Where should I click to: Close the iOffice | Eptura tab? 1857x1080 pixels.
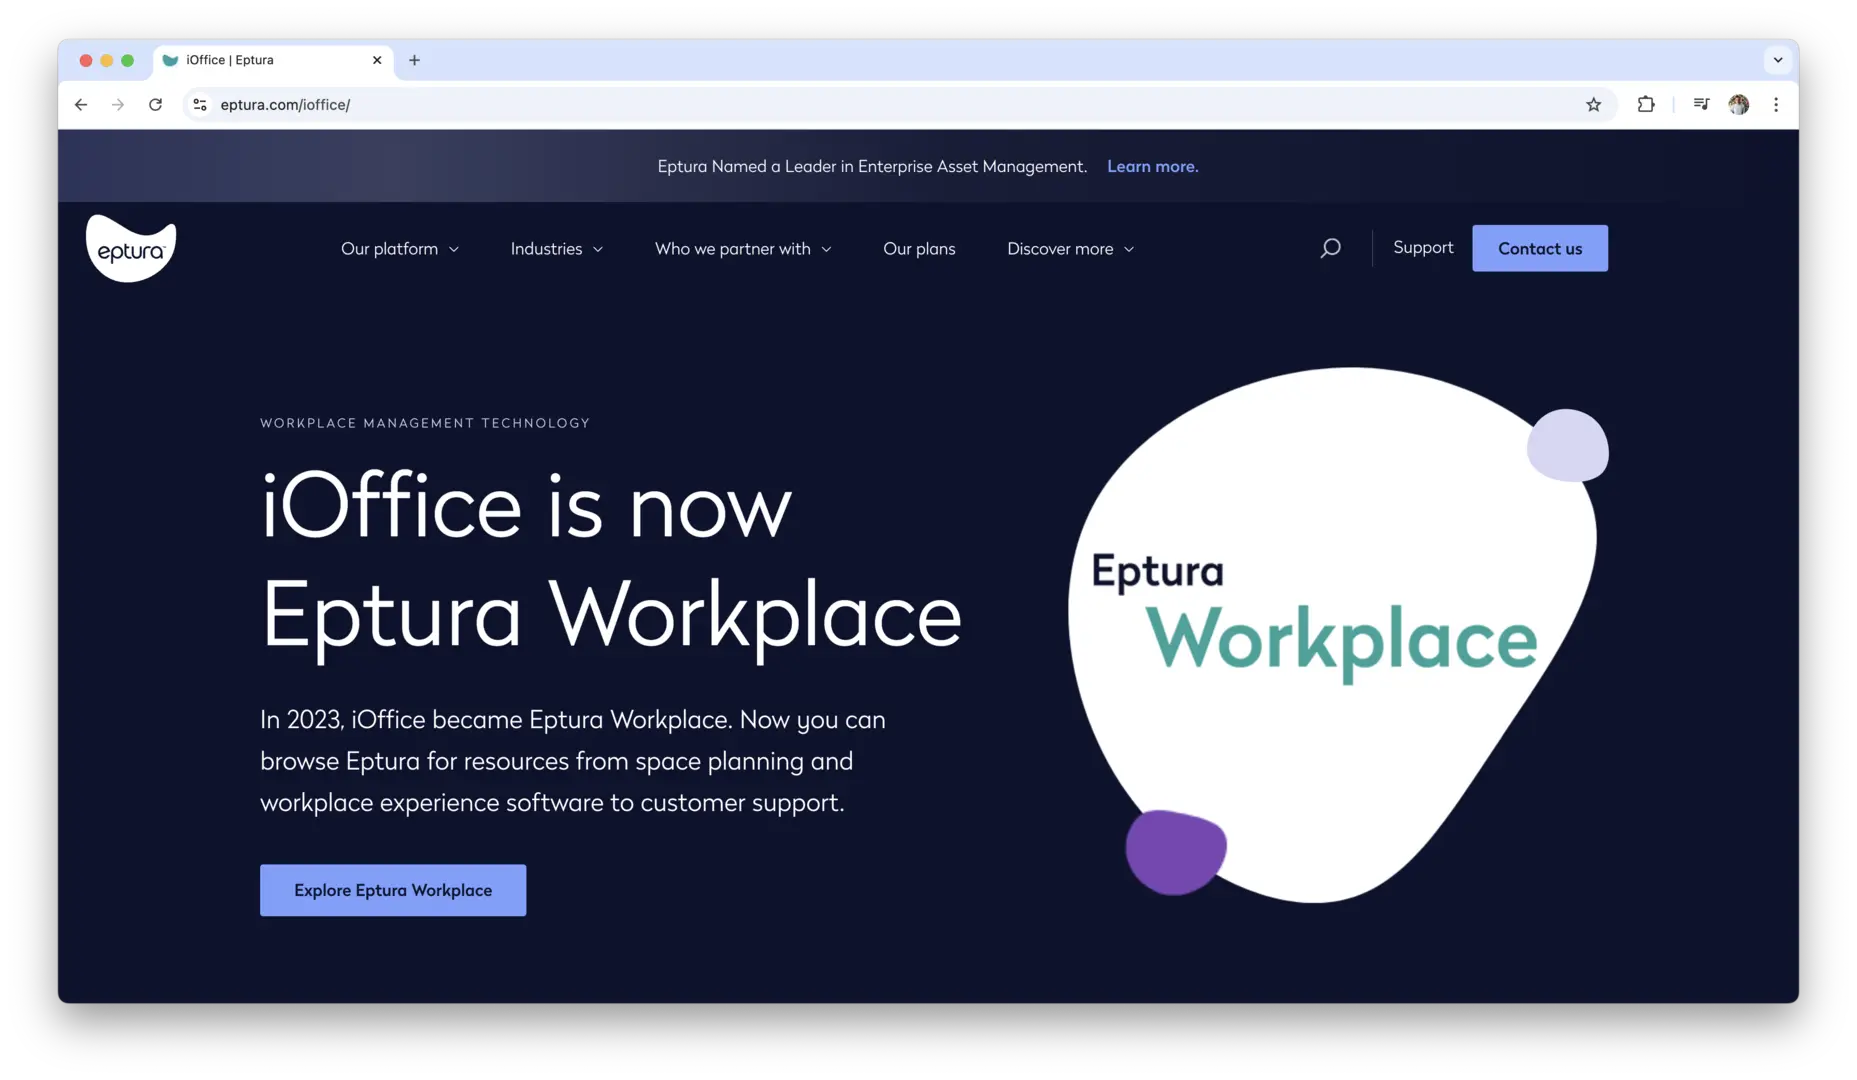click(x=377, y=60)
